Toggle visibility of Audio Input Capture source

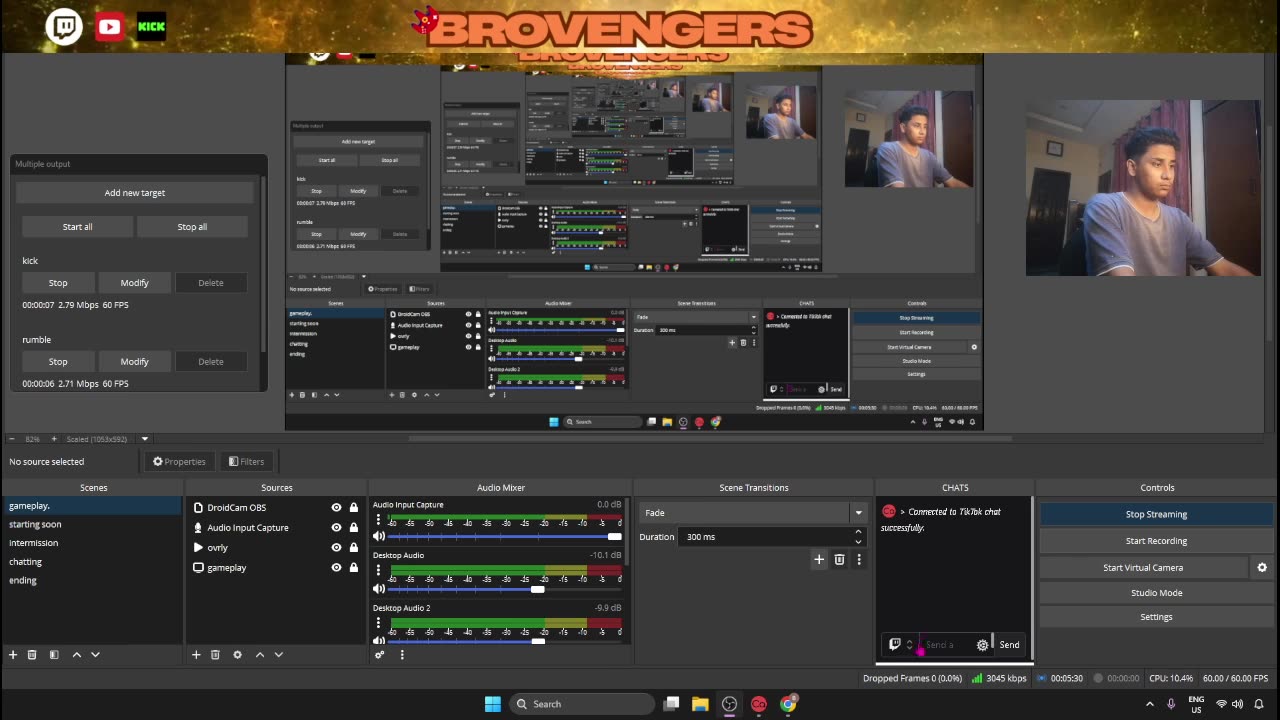click(336, 528)
